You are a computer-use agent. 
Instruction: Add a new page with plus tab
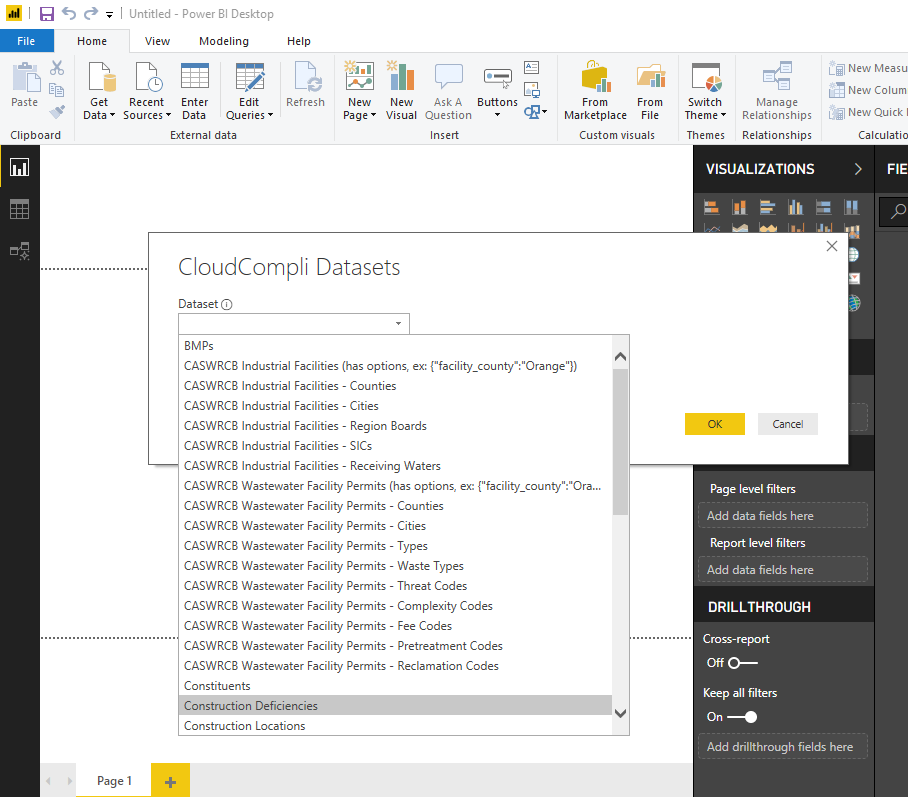coord(170,782)
